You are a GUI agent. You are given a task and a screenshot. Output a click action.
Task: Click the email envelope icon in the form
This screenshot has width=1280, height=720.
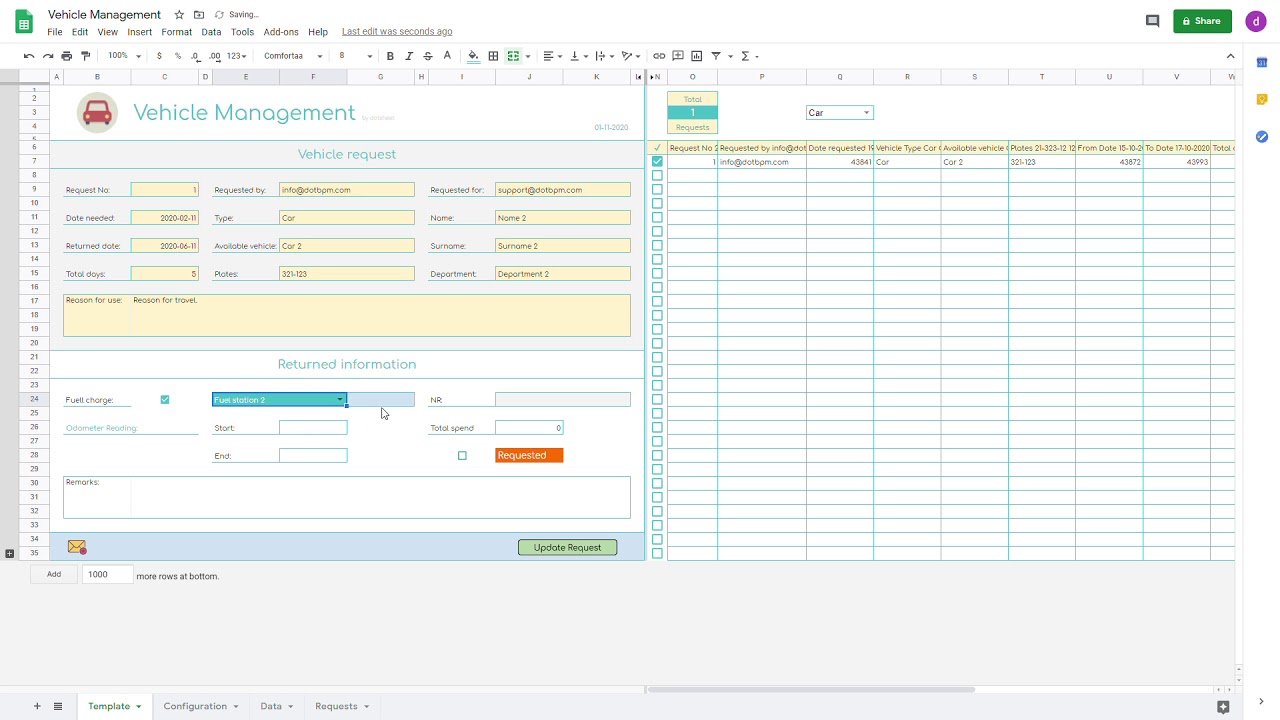pos(77,547)
